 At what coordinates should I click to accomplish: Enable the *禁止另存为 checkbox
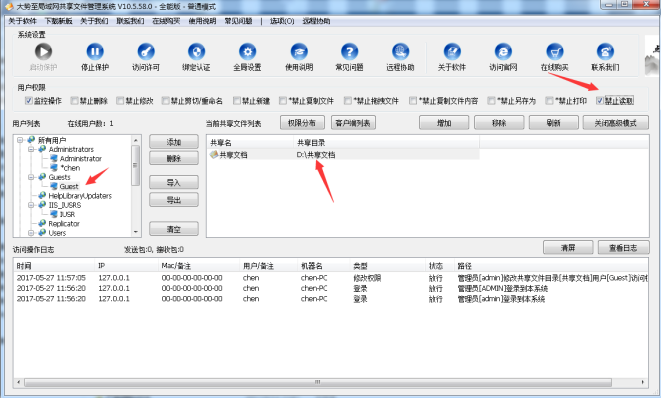pyautogui.click(x=491, y=100)
